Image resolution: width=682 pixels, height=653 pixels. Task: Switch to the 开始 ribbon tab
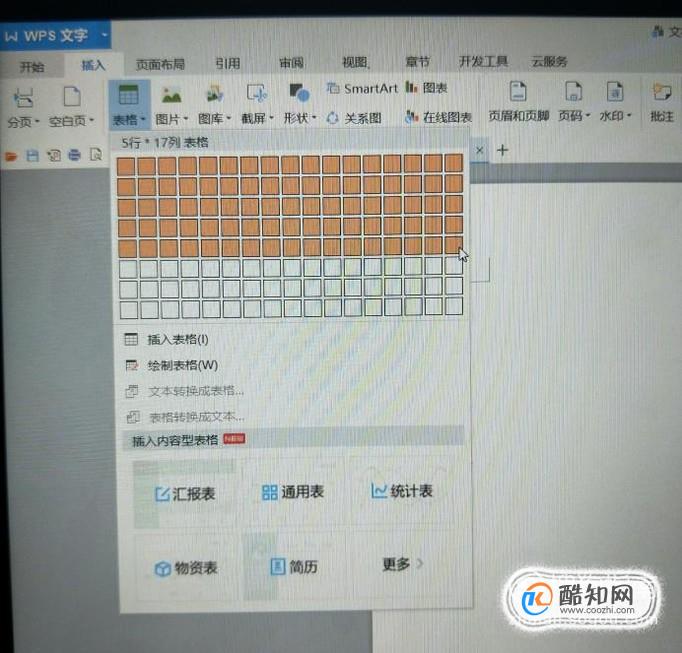[x=32, y=67]
